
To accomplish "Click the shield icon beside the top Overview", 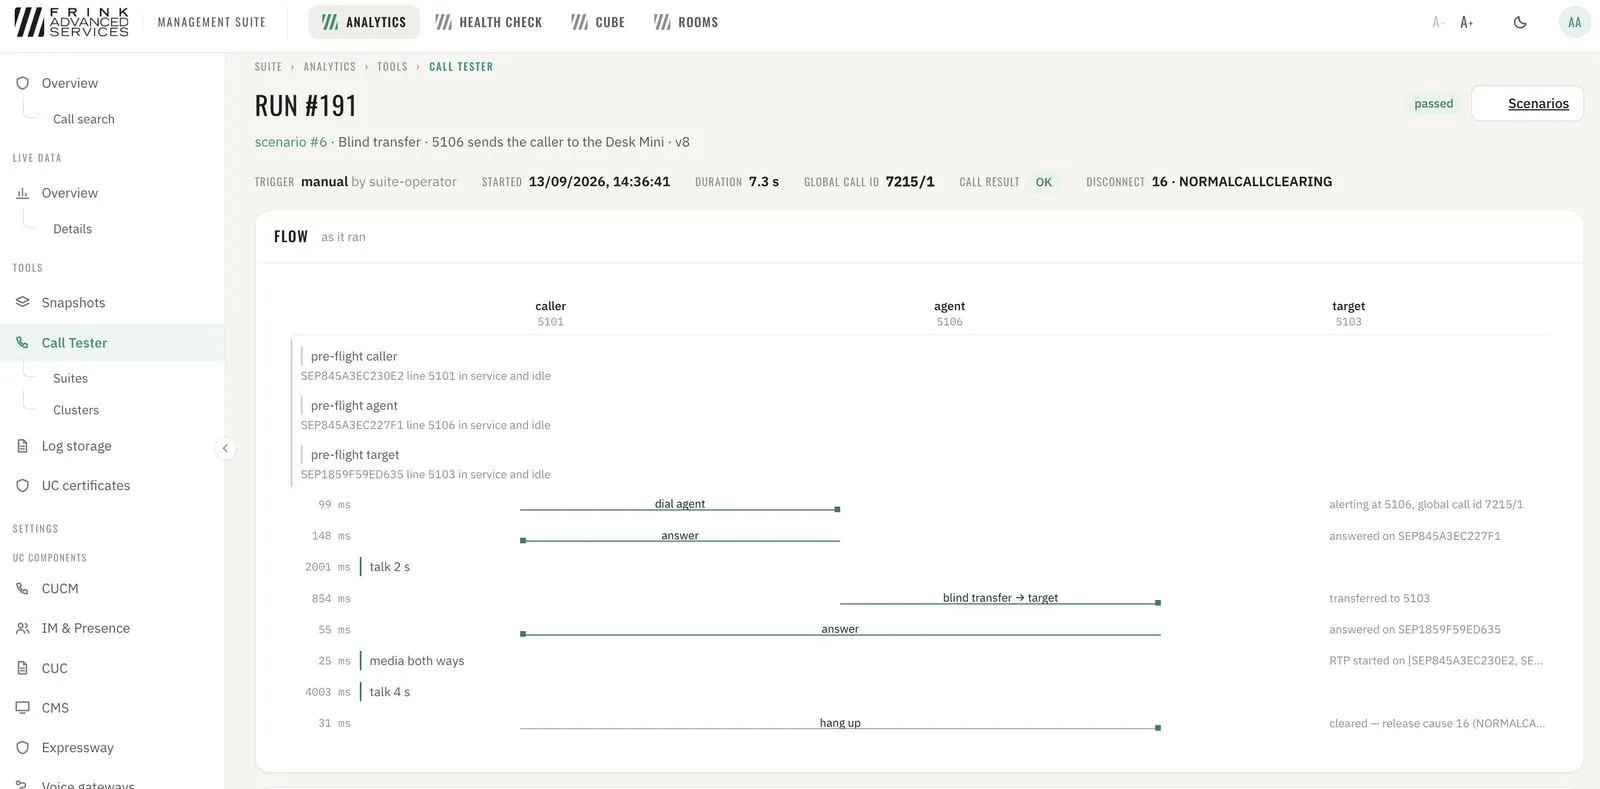I will point(22,83).
